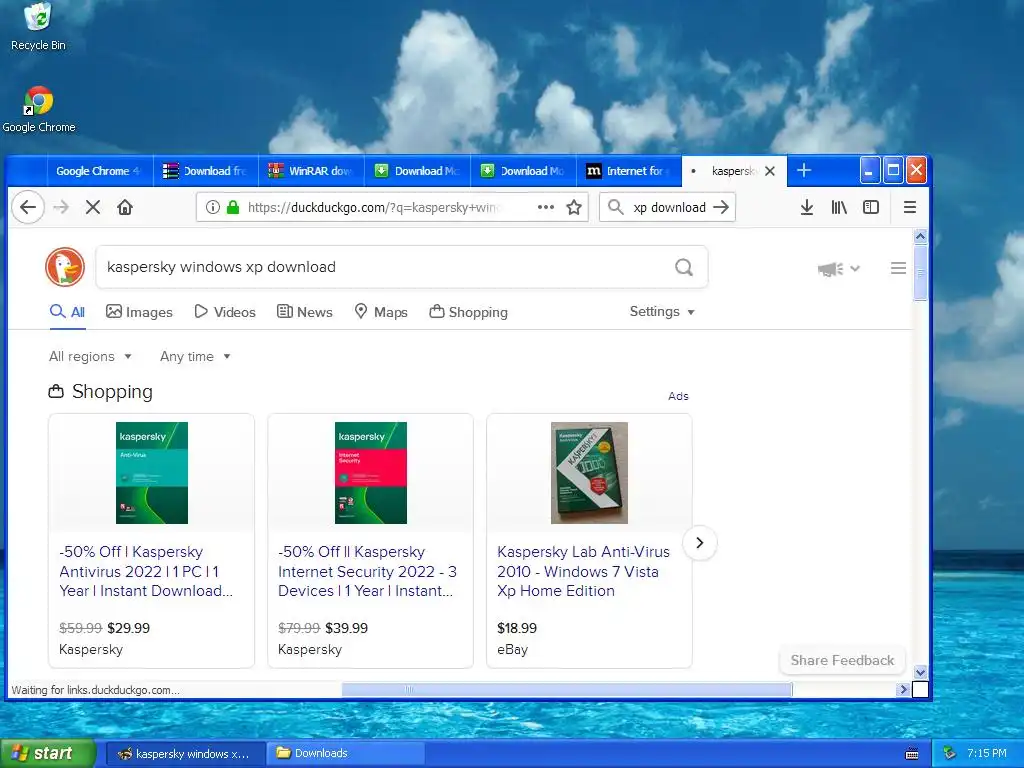Open the downloads arrow in toolbar
Viewport: 1024px width, 768px height.
click(x=807, y=208)
